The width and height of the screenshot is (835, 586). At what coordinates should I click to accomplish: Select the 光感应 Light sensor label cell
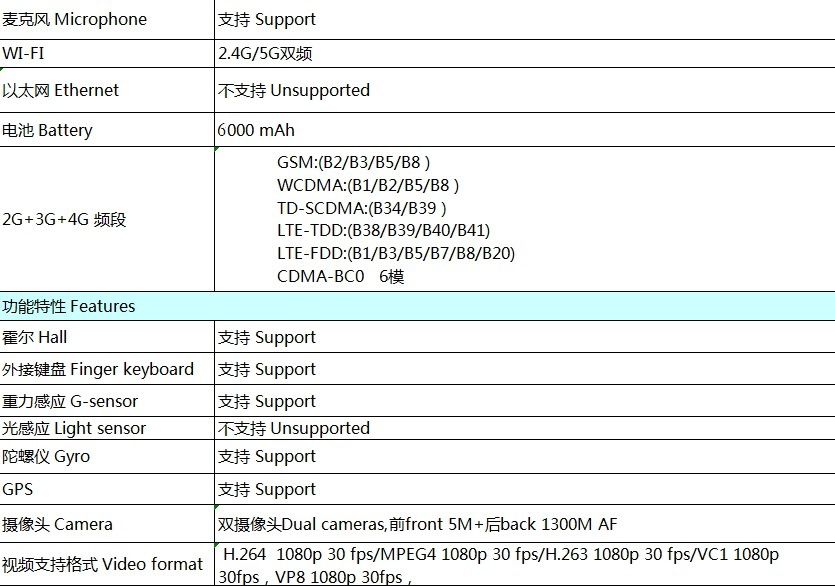click(x=74, y=428)
